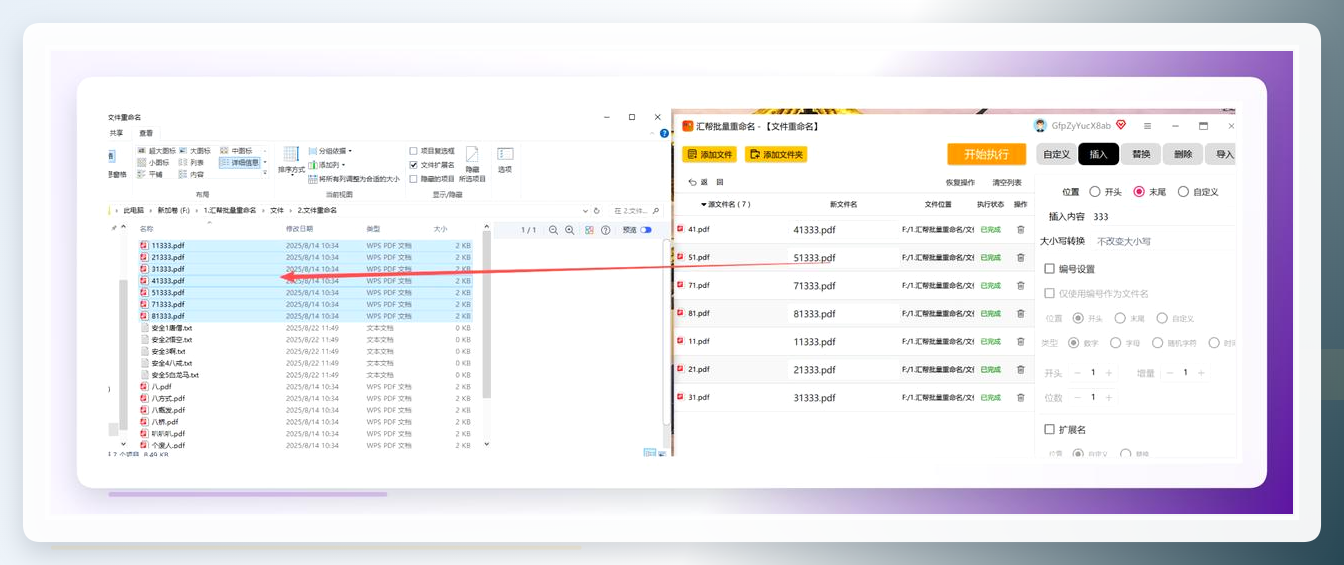
Task: Click the yellow Add Folder button
Action: [776, 154]
